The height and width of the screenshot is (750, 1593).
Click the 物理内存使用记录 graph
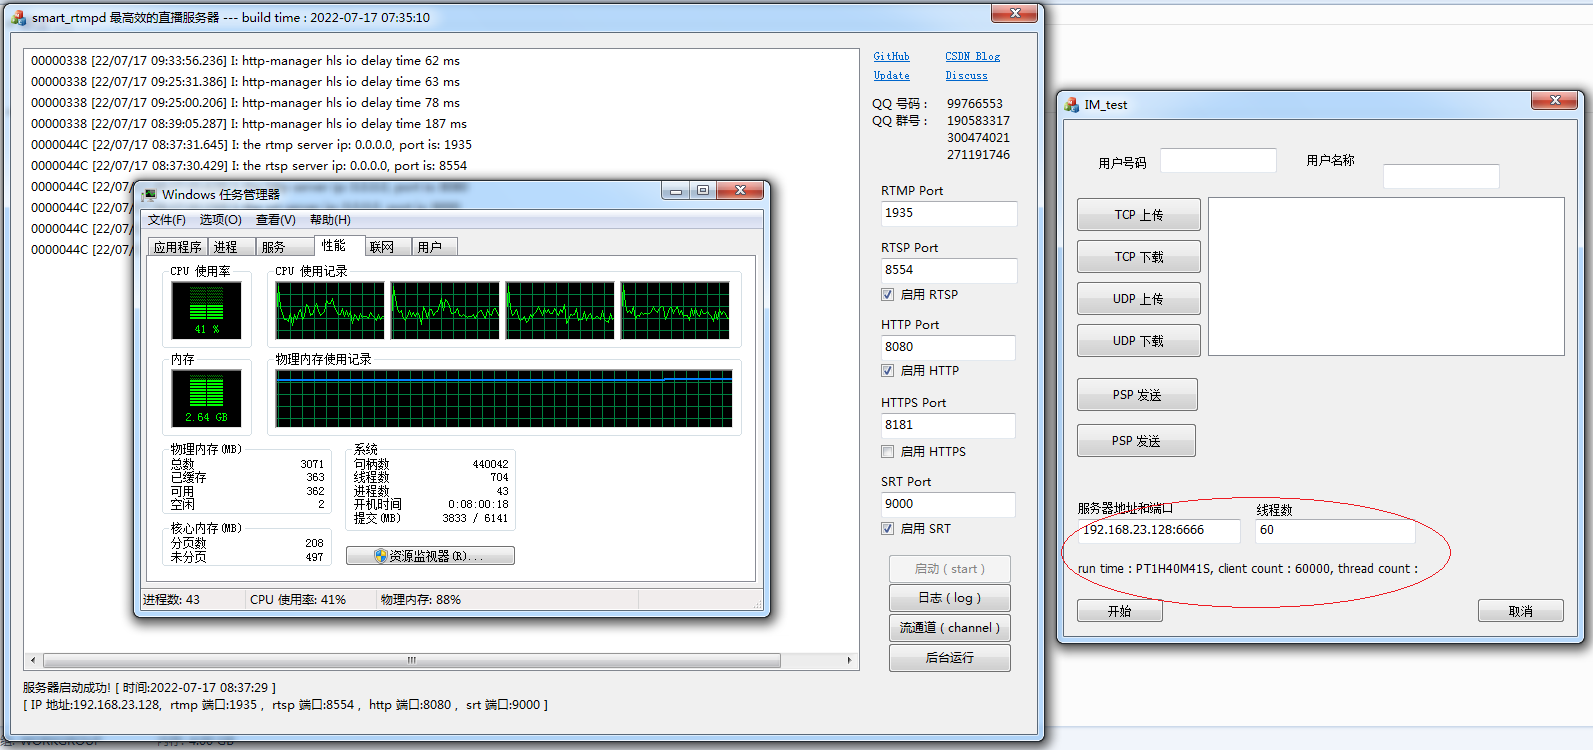pos(504,399)
